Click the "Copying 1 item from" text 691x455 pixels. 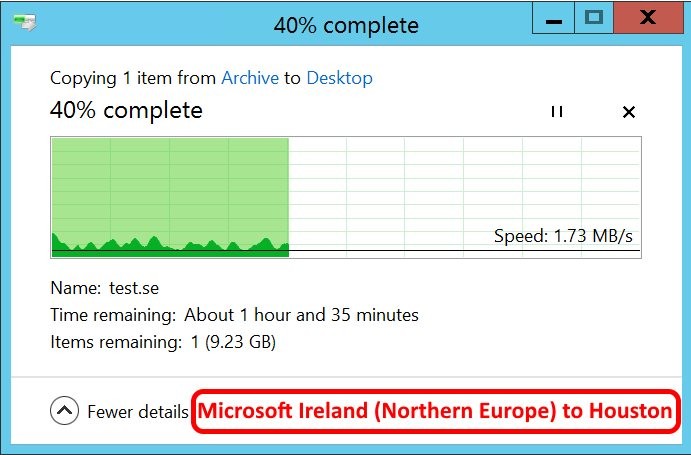[x=133, y=78]
